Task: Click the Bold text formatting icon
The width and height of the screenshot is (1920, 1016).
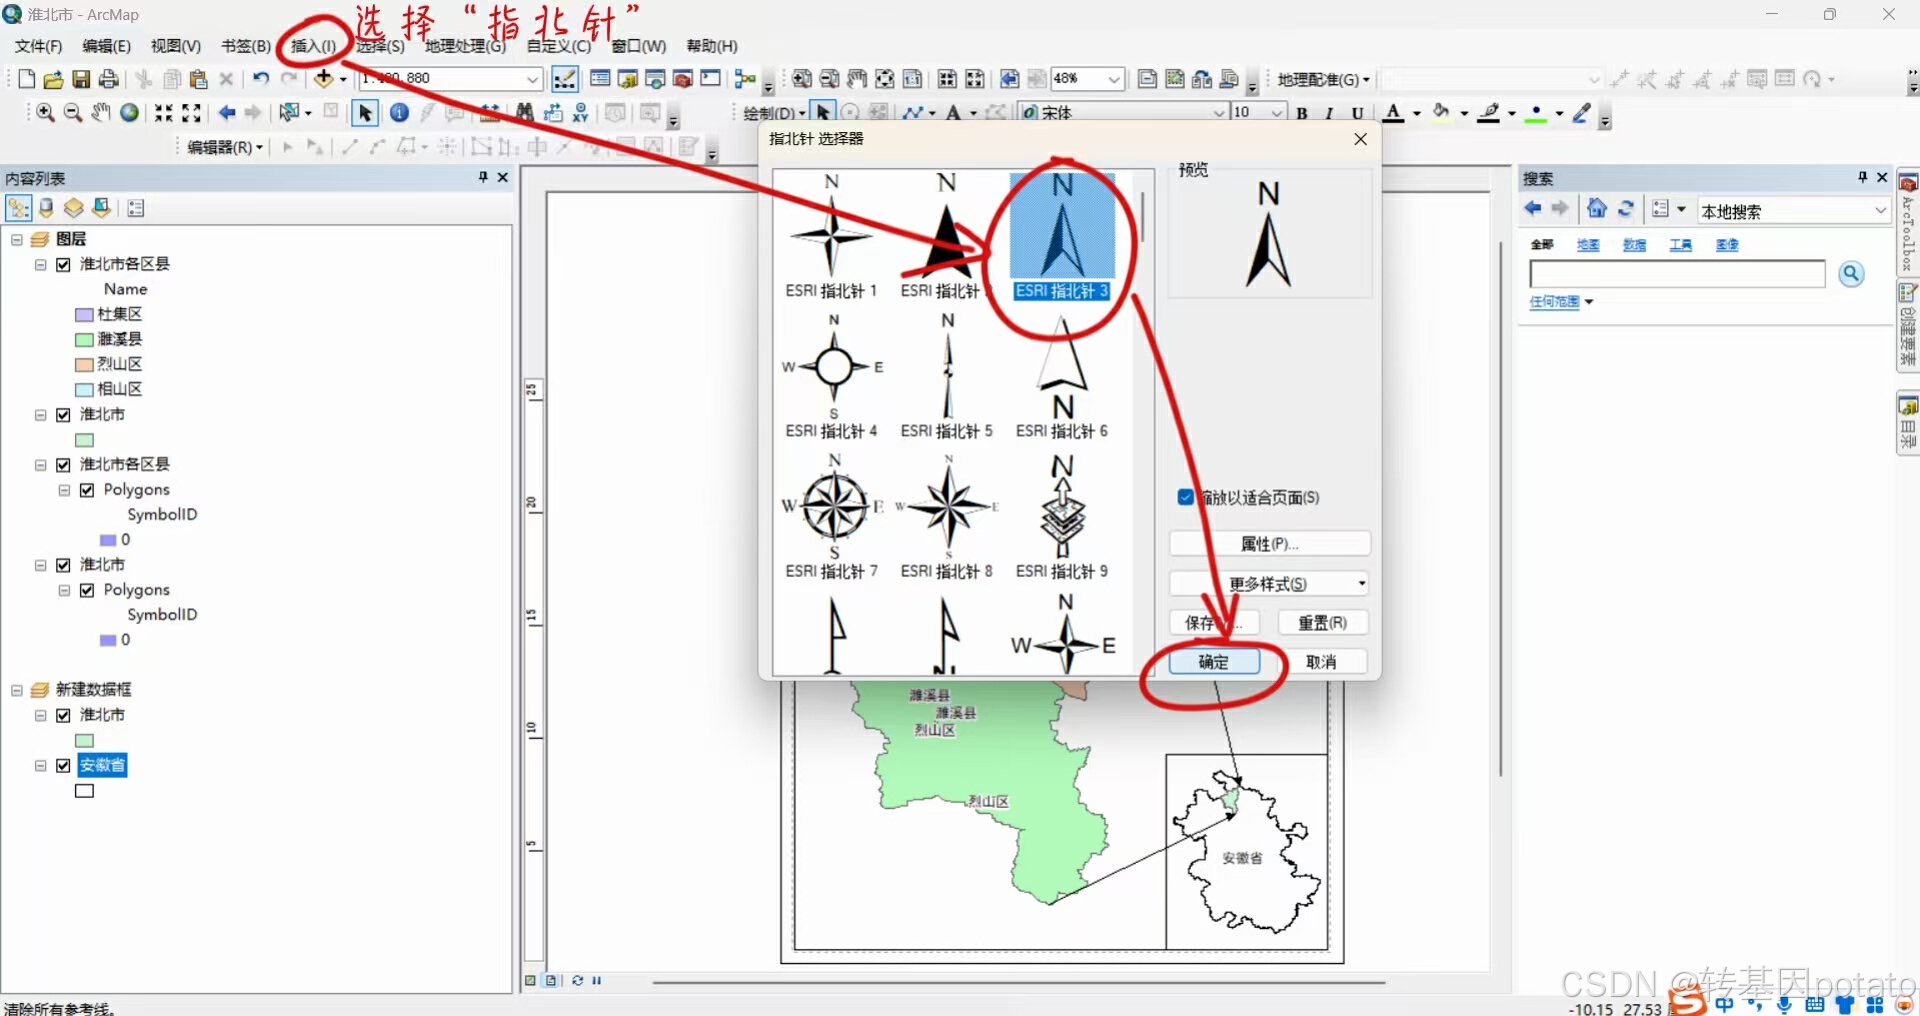Action: click(1302, 113)
